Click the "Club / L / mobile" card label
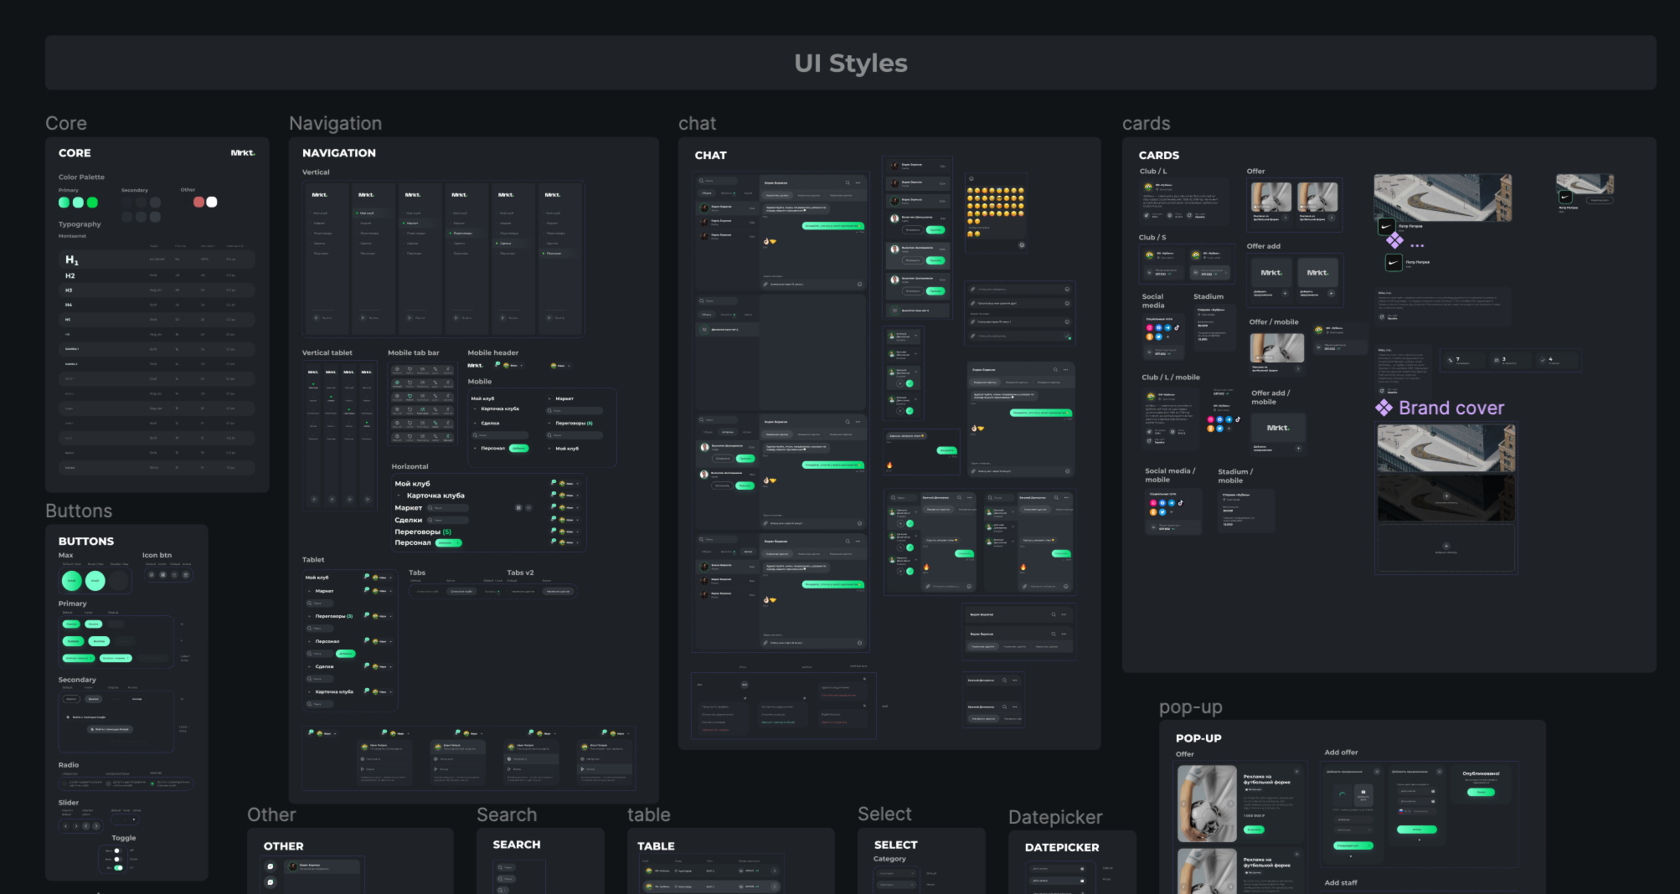 click(1171, 377)
